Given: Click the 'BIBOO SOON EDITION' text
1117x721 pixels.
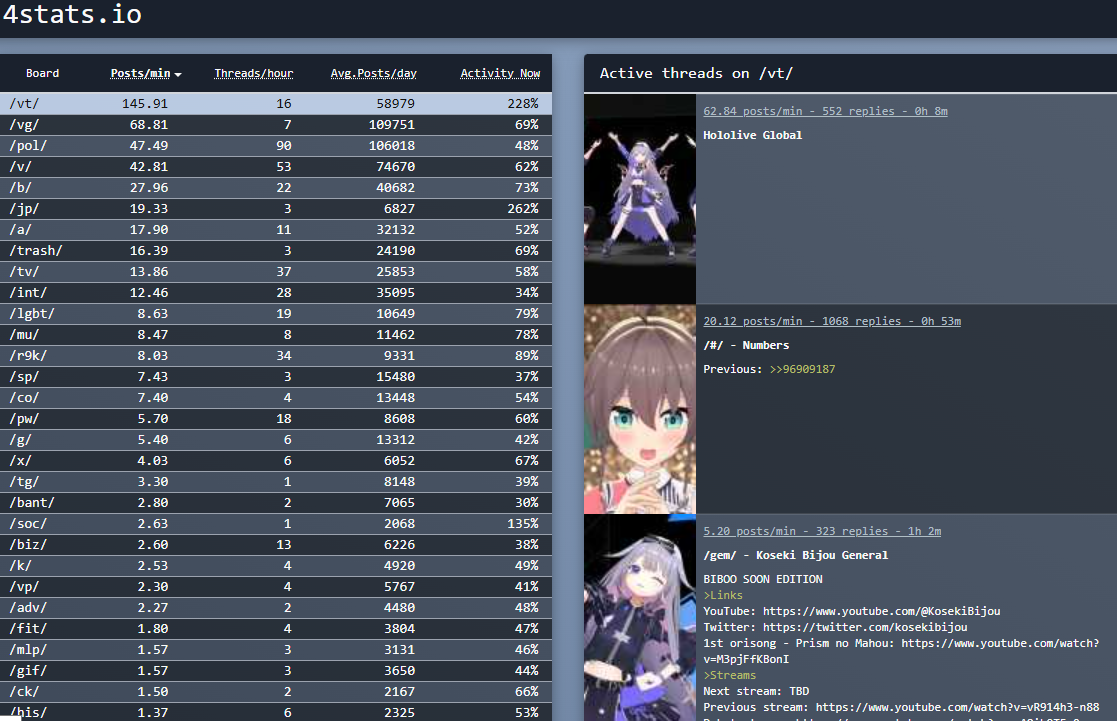Looking at the screenshot, I should 763,579.
